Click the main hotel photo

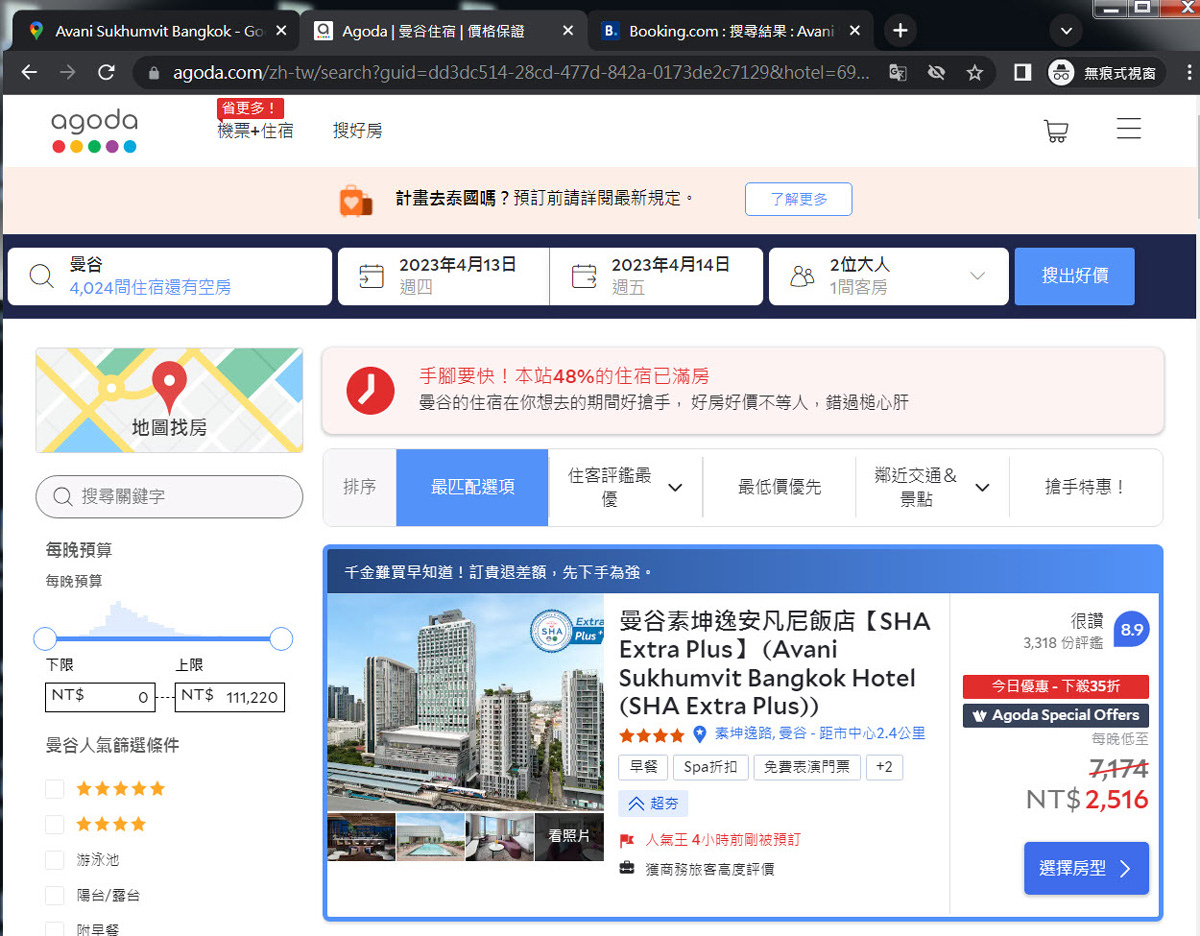coord(465,702)
